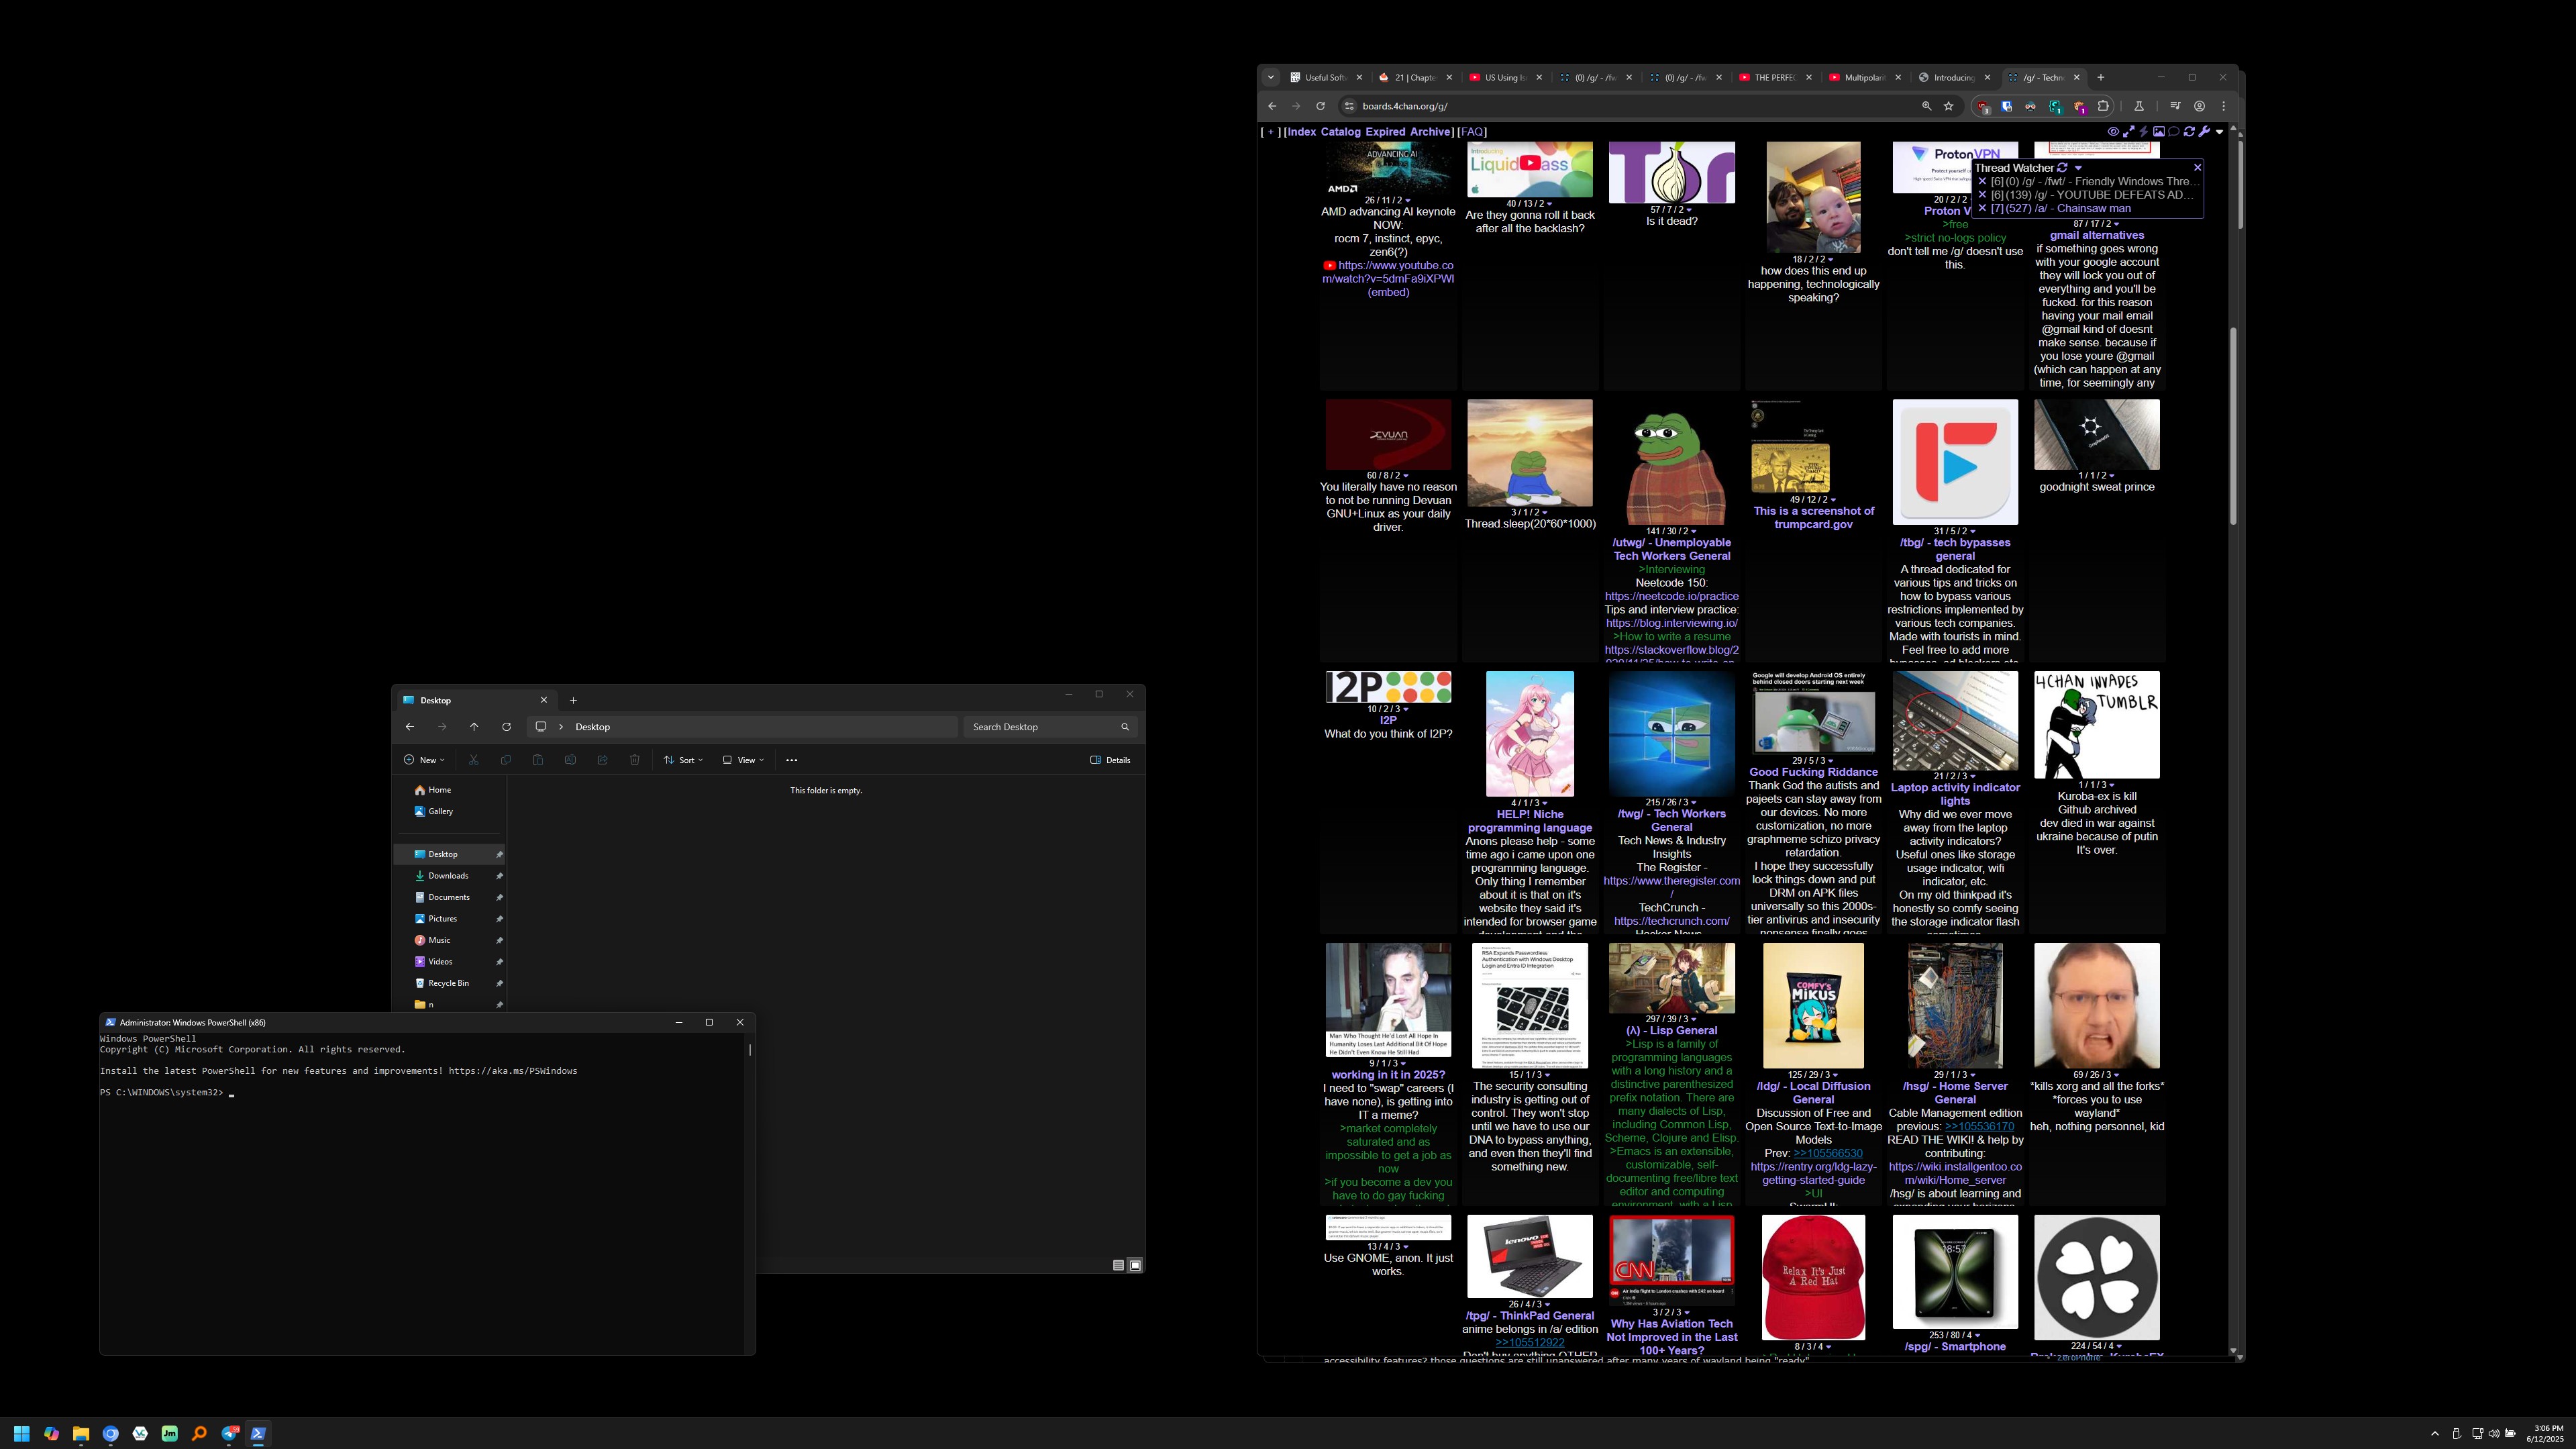Click the Windows Start button
The height and width of the screenshot is (1449, 2576).
pos(21,1433)
